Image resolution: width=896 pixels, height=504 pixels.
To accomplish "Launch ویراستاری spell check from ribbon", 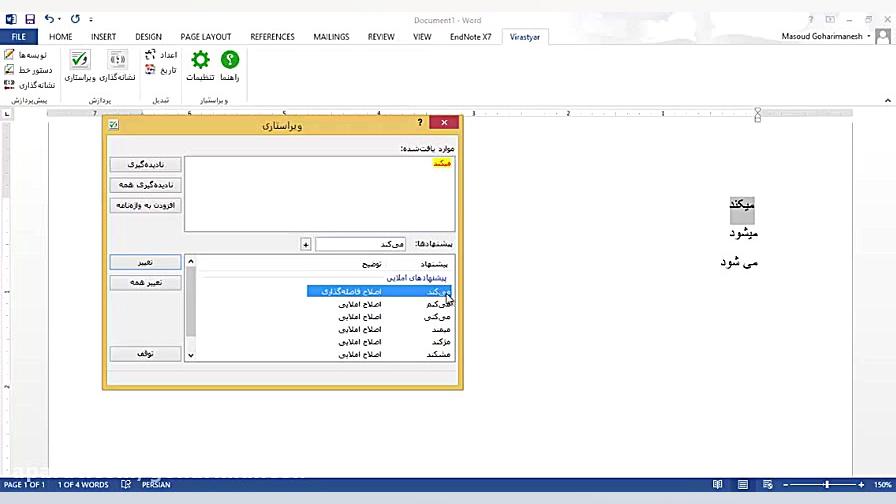I will [x=80, y=66].
